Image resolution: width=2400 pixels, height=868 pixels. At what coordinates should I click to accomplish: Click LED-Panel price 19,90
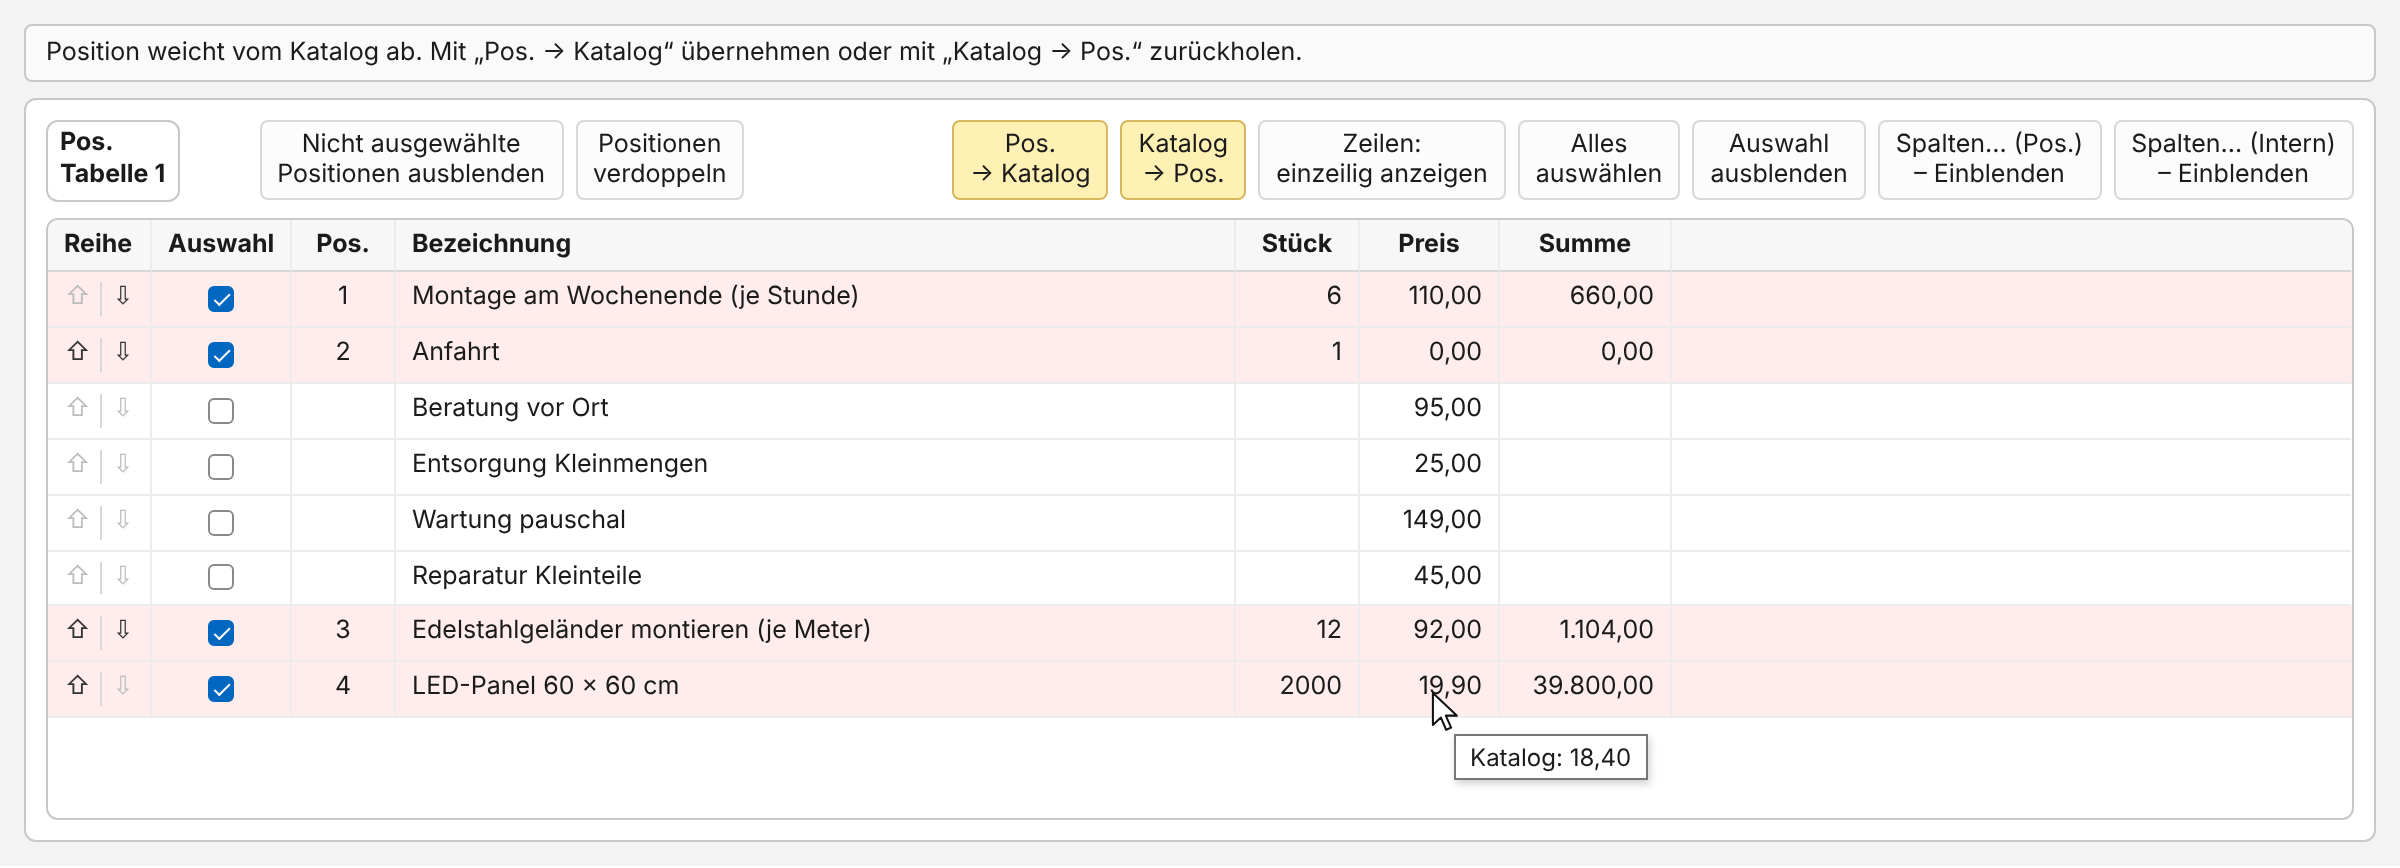[1450, 686]
